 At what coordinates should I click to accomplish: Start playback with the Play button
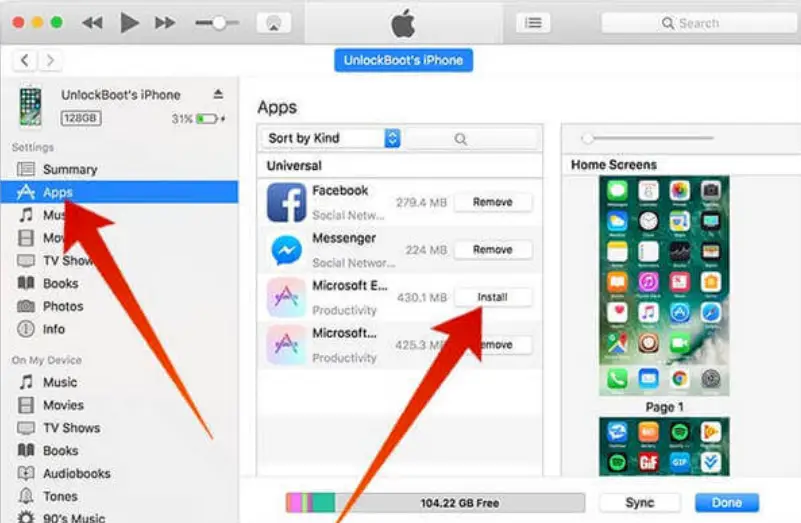(x=129, y=22)
